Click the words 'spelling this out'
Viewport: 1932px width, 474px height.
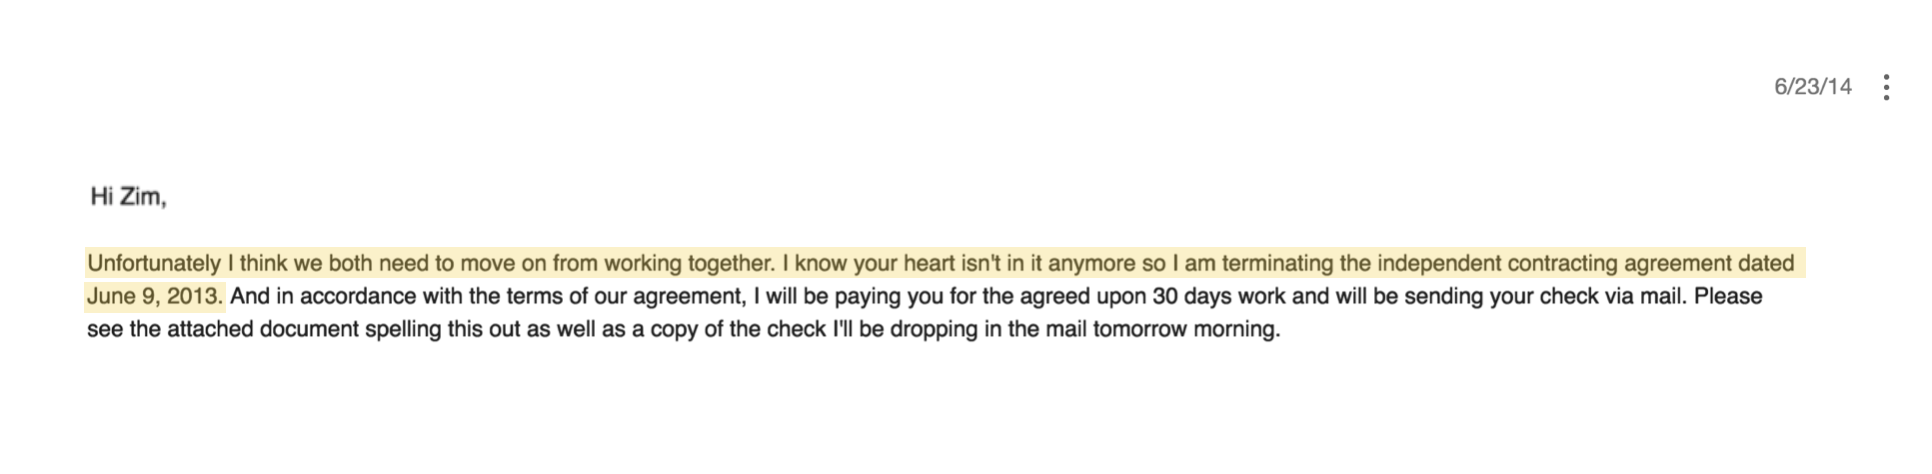click(440, 329)
